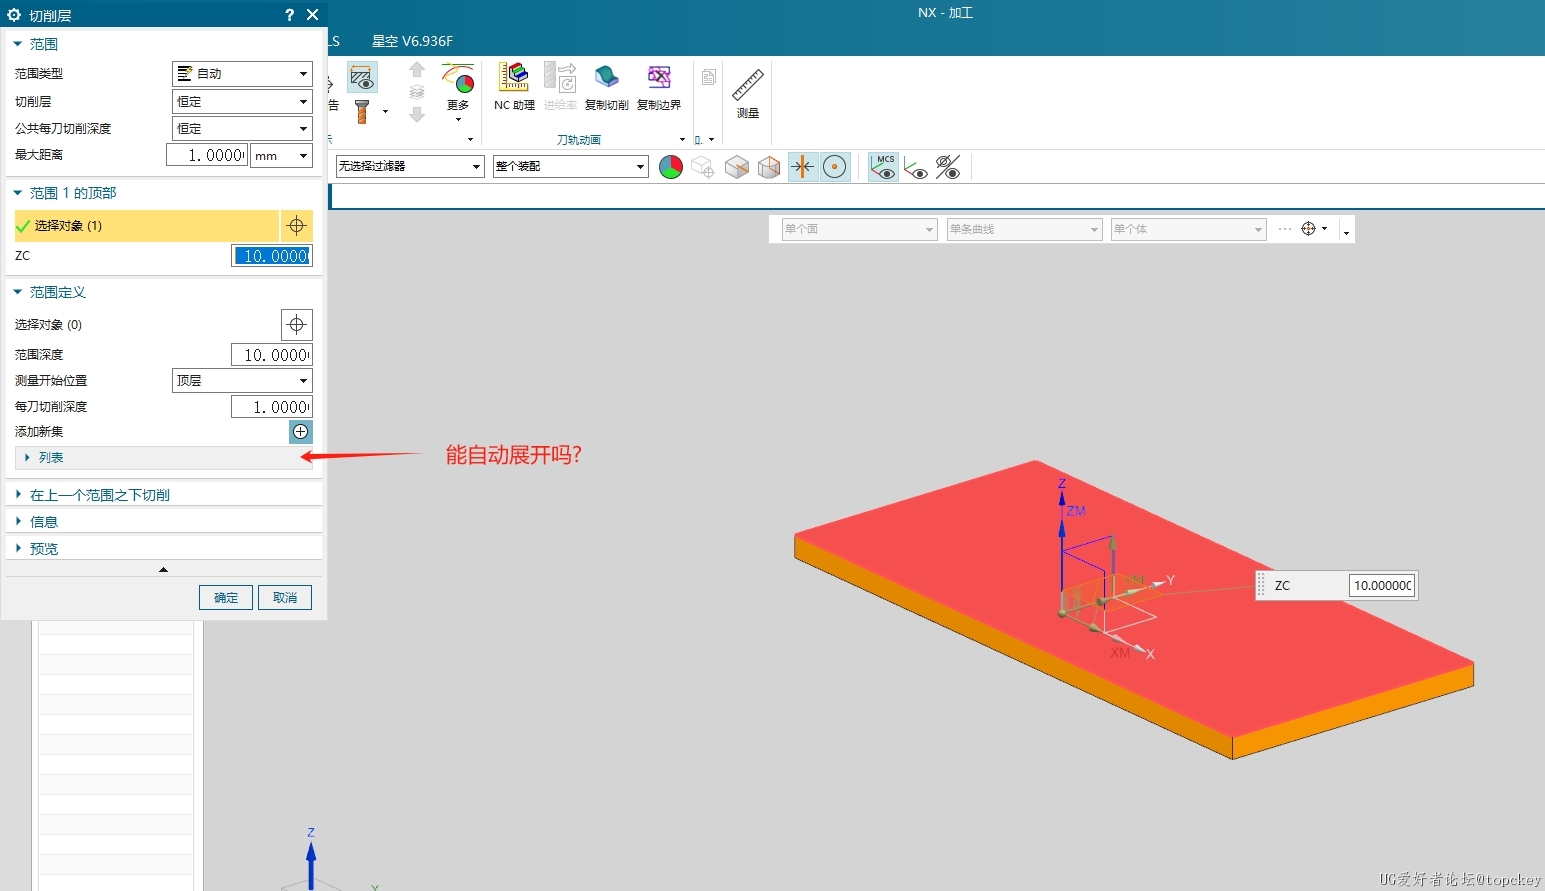Expand the 列表 section
The height and width of the screenshot is (891, 1545).
point(164,457)
